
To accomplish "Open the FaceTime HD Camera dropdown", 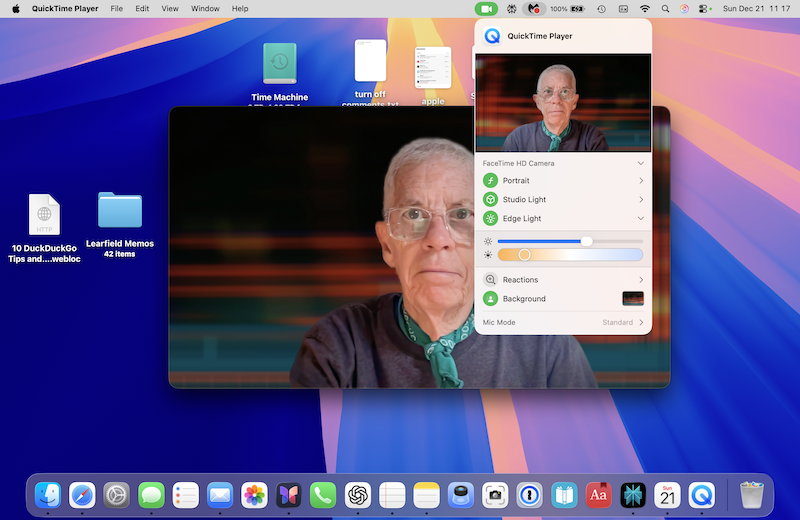I will pos(641,163).
